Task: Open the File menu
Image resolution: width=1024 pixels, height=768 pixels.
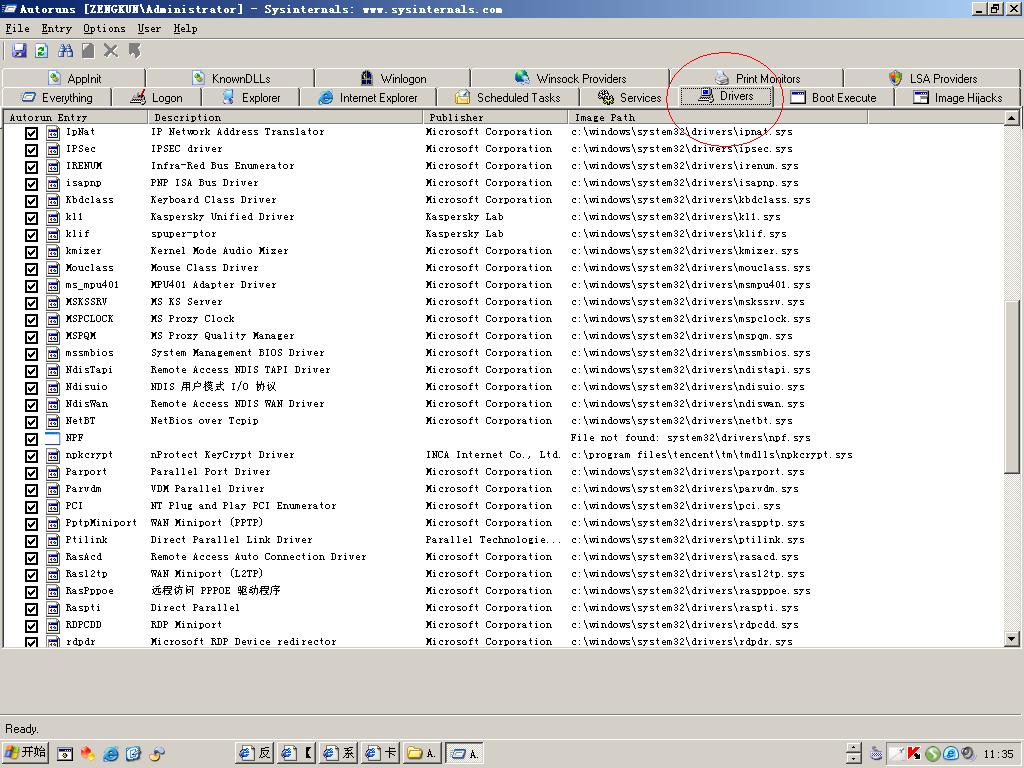Action: [18, 28]
